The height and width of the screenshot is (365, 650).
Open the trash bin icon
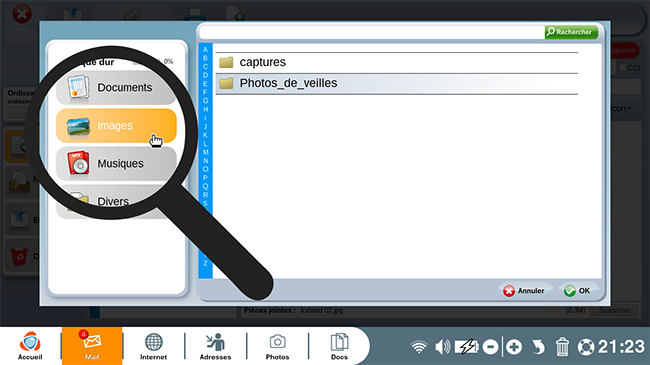coord(562,347)
